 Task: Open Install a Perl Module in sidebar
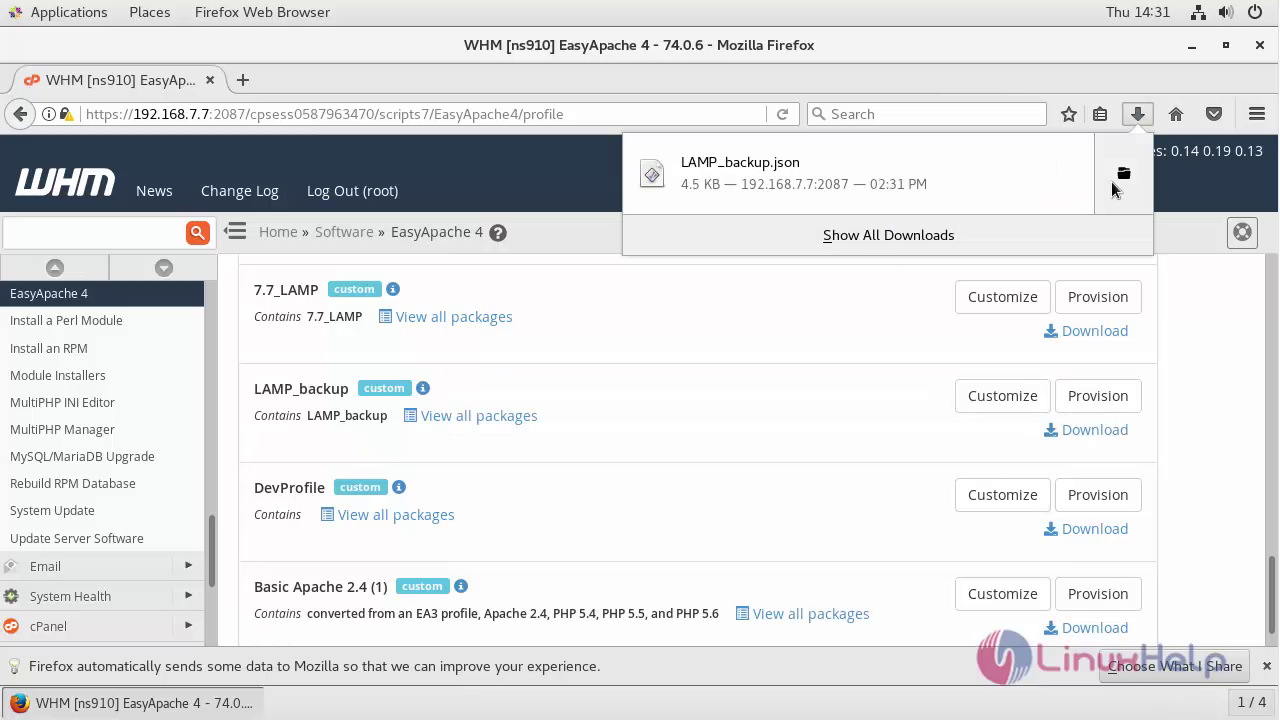pos(66,320)
